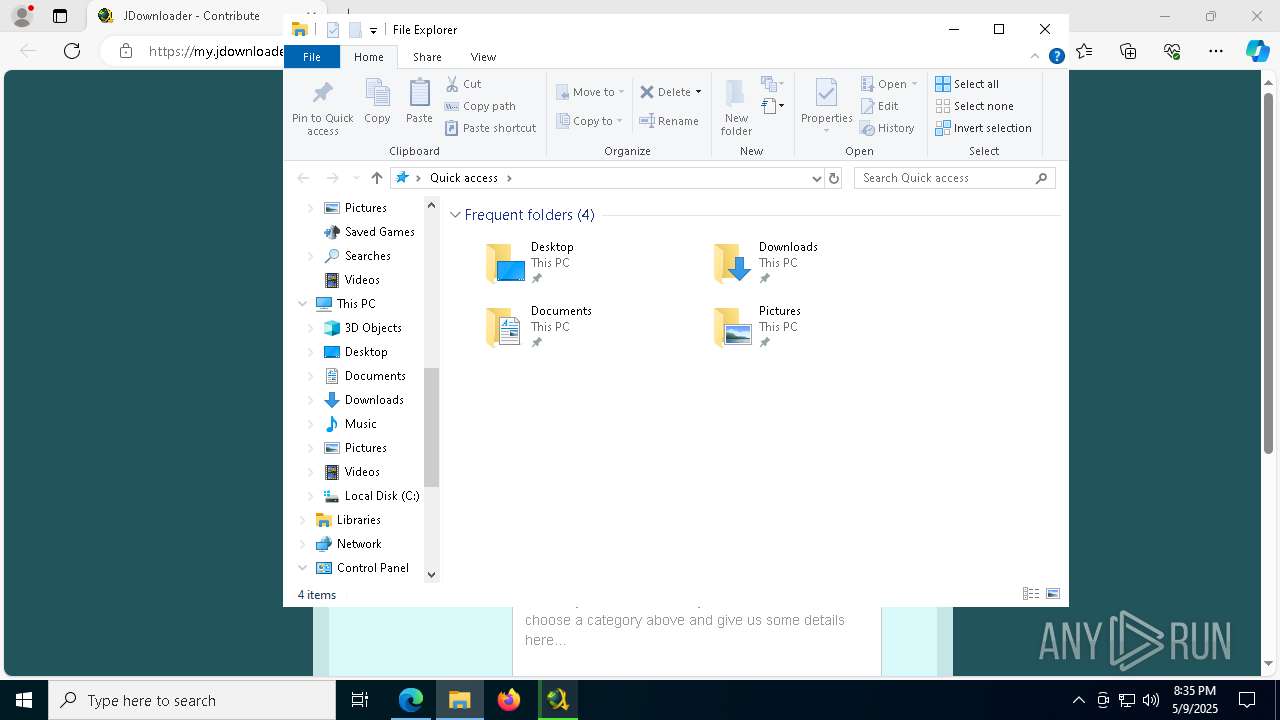
Task: Click the Copy path command
Action: pos(480,106)
